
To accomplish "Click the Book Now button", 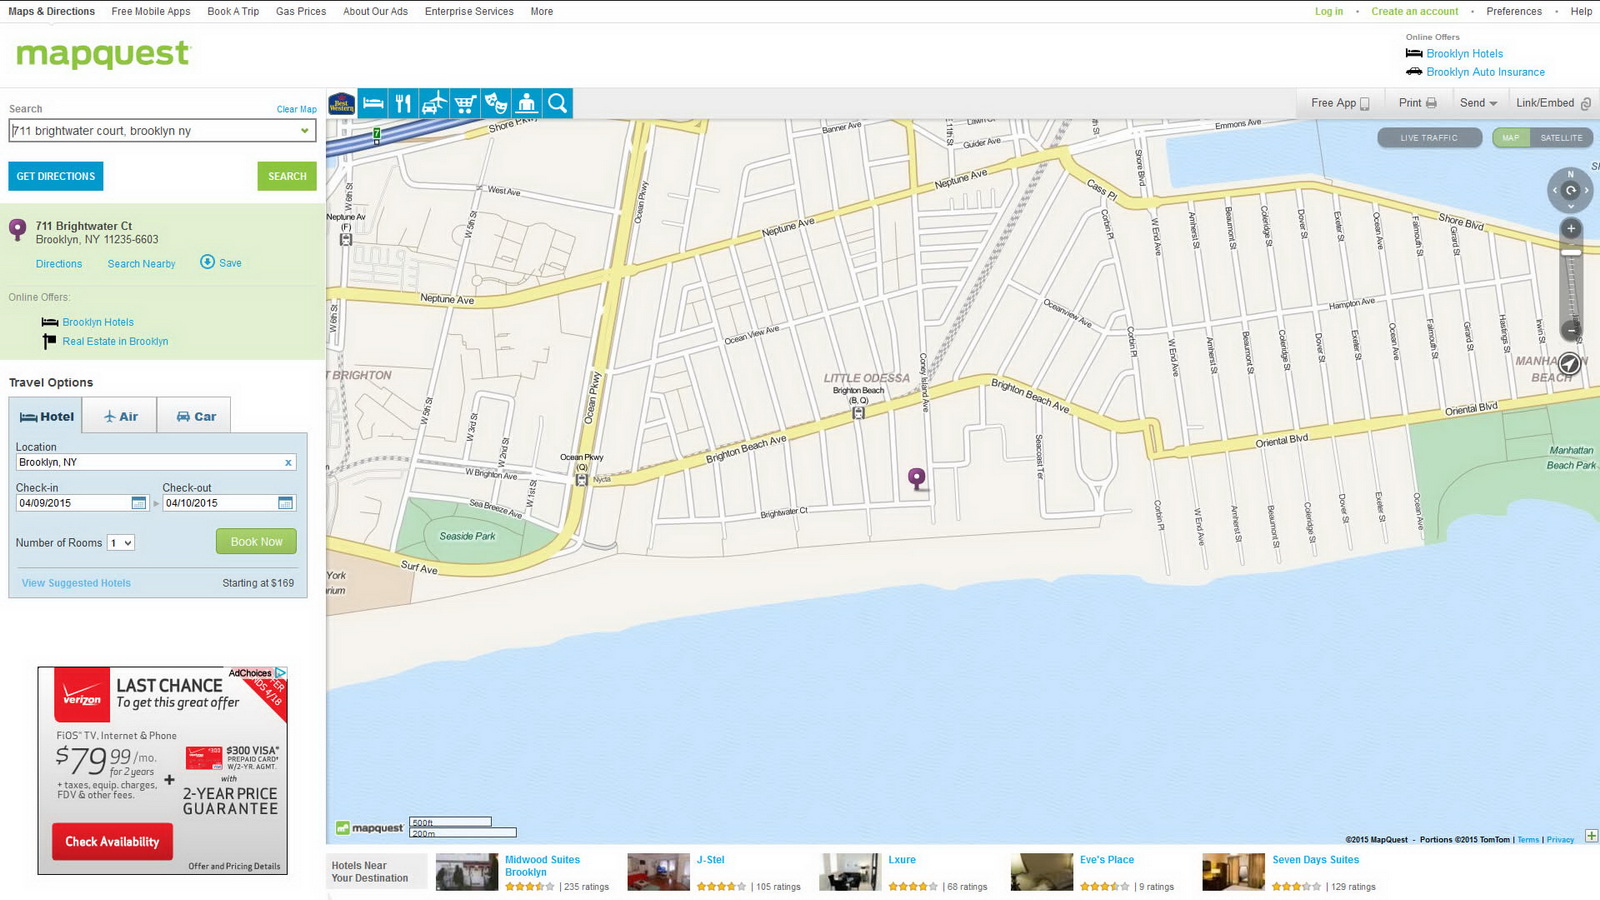I will (x=256, y=541).
